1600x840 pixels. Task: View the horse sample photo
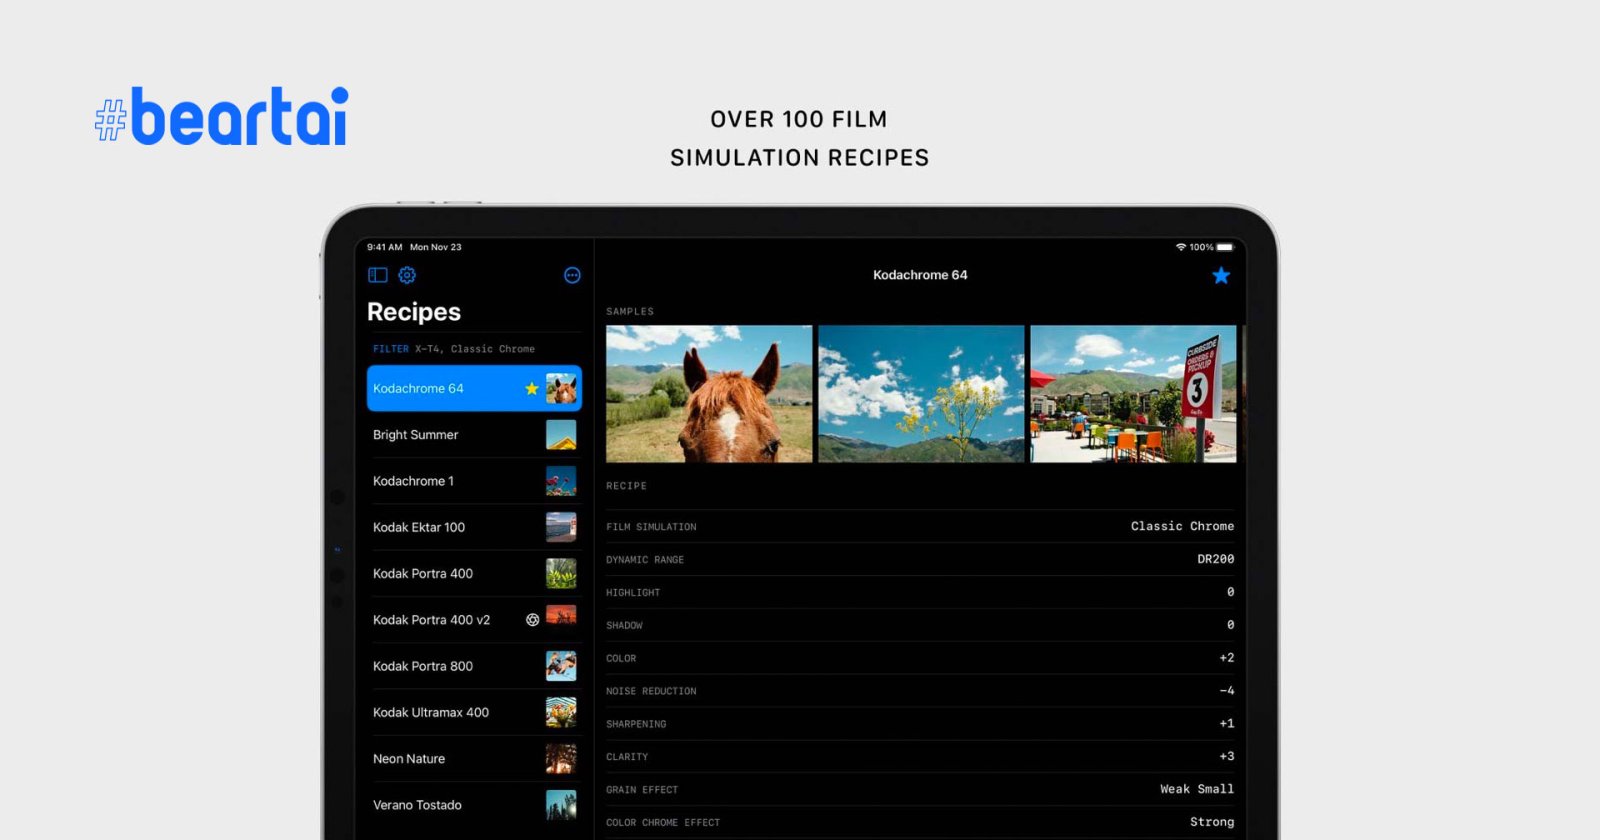709,393
